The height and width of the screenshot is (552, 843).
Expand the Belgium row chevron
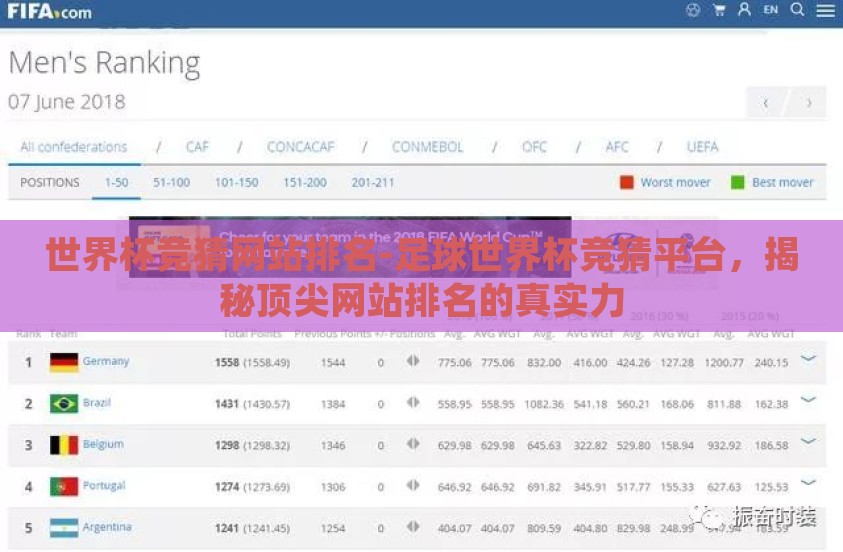click(x=808, y=441)
